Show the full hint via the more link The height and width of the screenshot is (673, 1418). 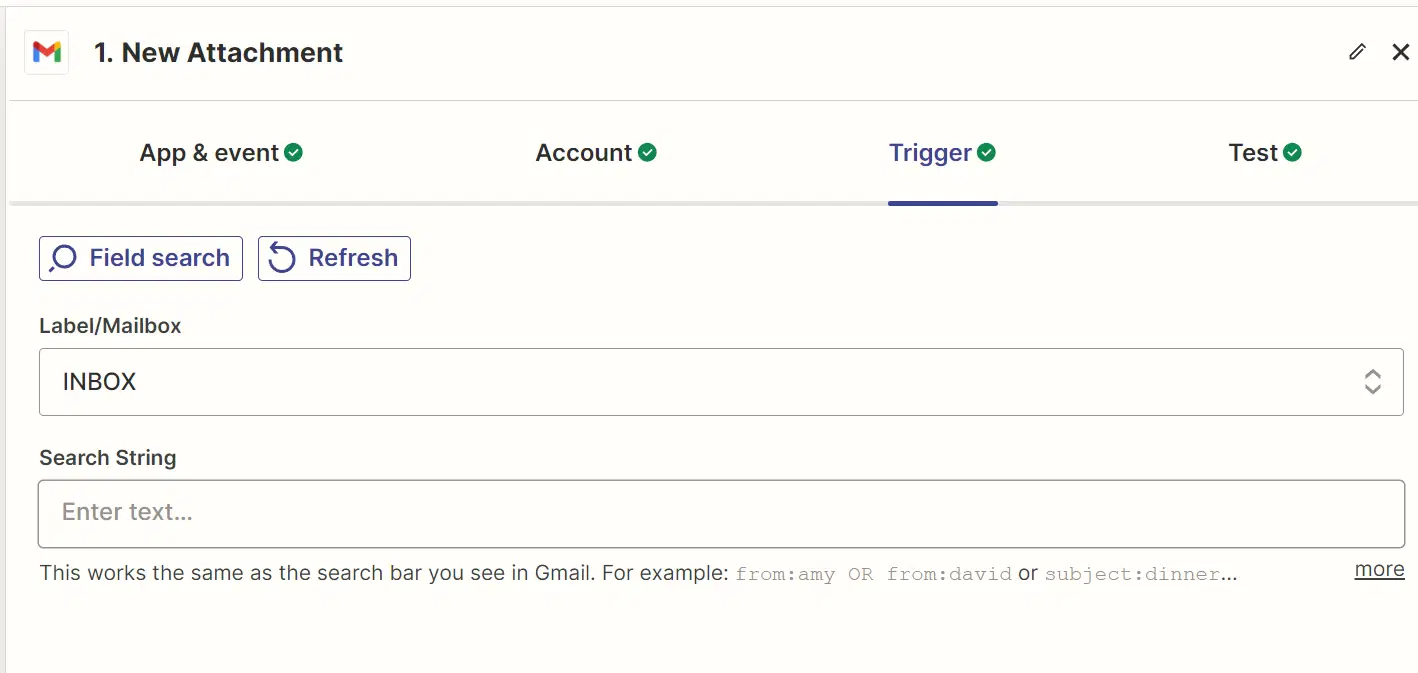tap(1379, 569)
